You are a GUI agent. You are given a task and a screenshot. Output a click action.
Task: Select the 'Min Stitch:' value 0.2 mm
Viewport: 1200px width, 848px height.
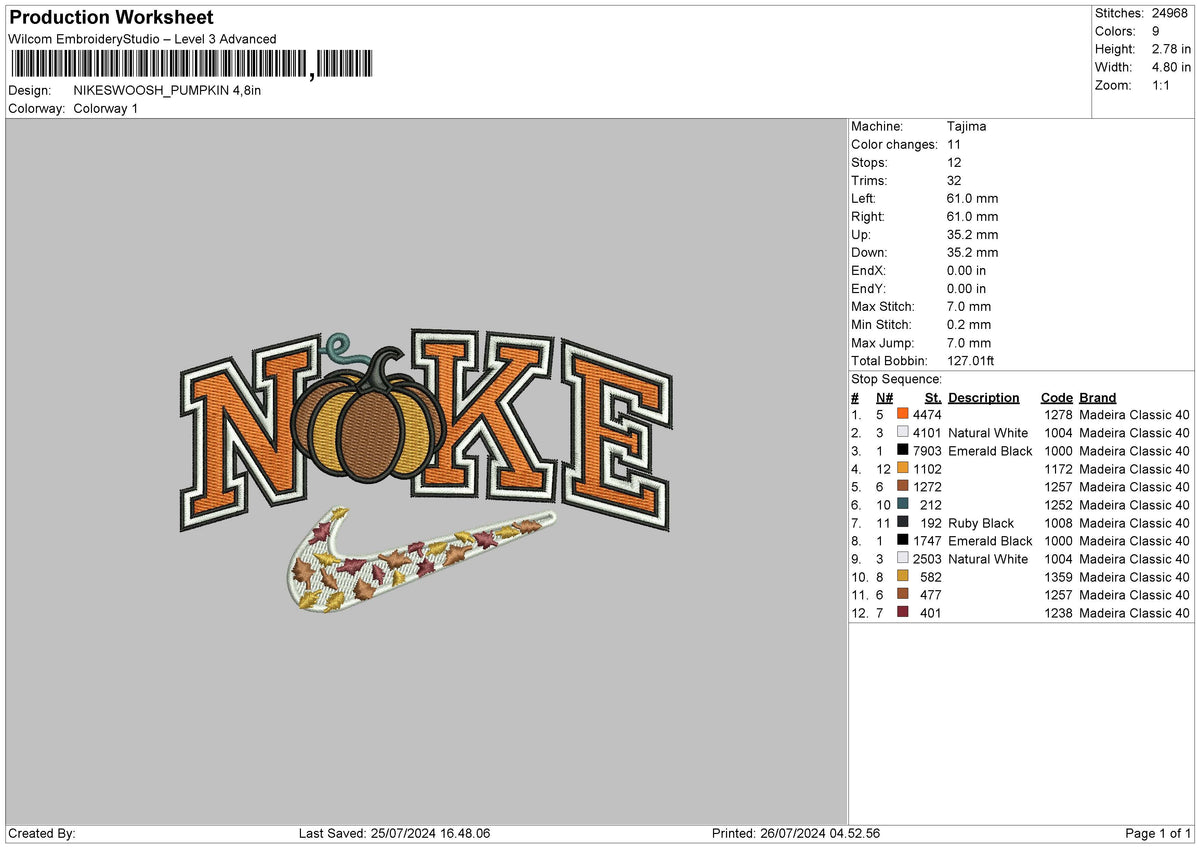point(969,325)
